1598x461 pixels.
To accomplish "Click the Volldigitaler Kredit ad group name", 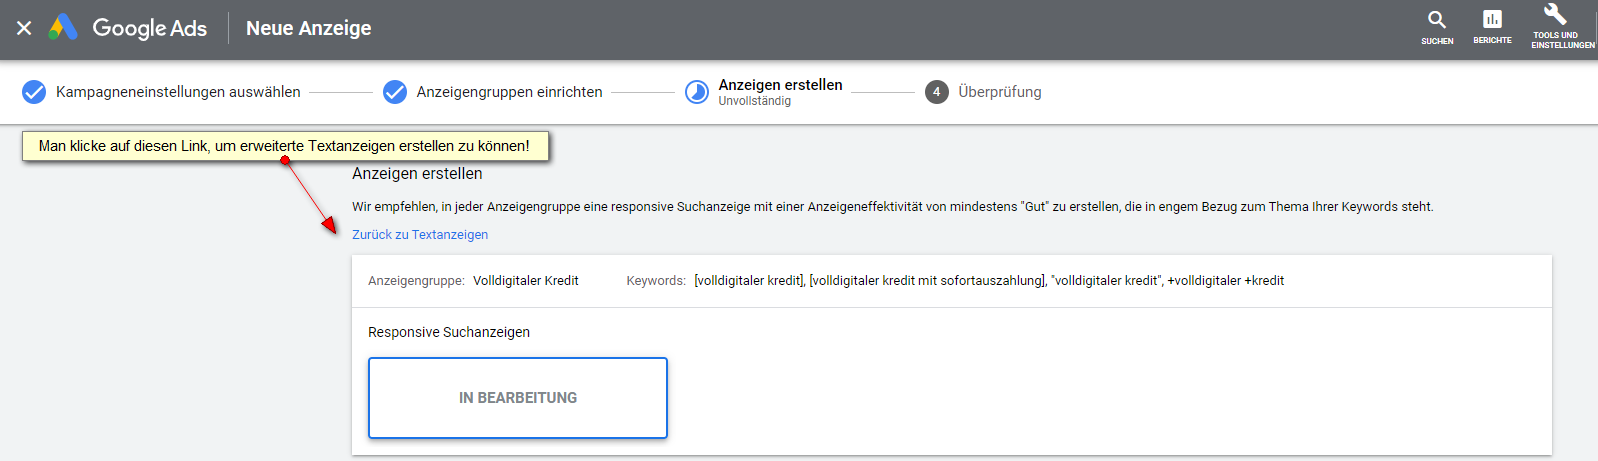I will point(526,281).
